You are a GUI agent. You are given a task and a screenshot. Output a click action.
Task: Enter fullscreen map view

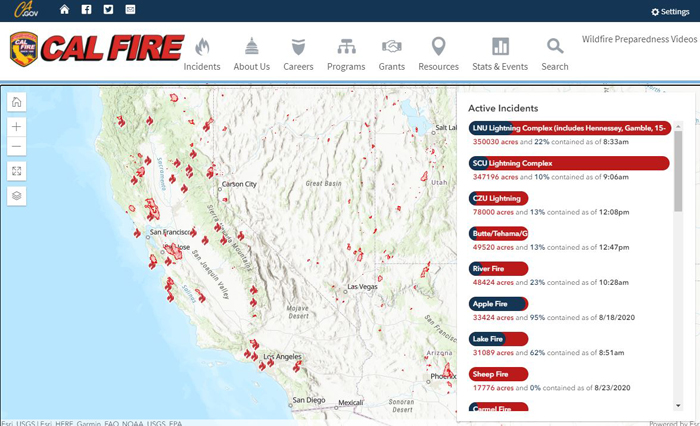click(17, 171)
